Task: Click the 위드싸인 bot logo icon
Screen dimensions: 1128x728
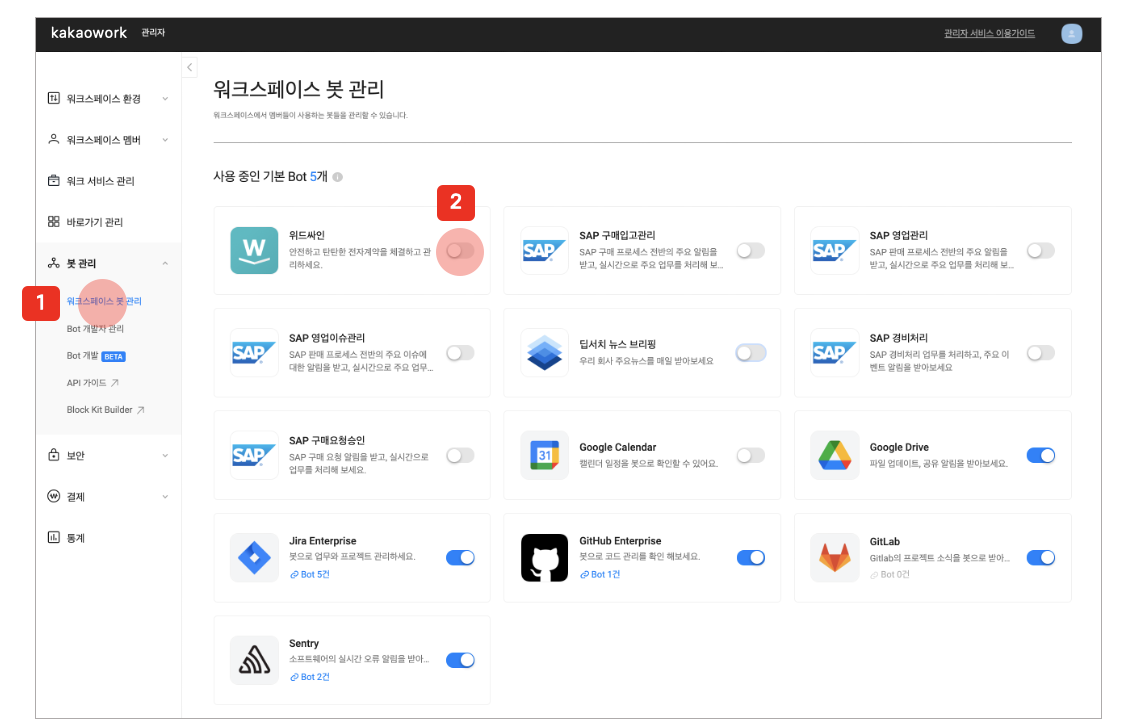Action: [x=254, y=250]
